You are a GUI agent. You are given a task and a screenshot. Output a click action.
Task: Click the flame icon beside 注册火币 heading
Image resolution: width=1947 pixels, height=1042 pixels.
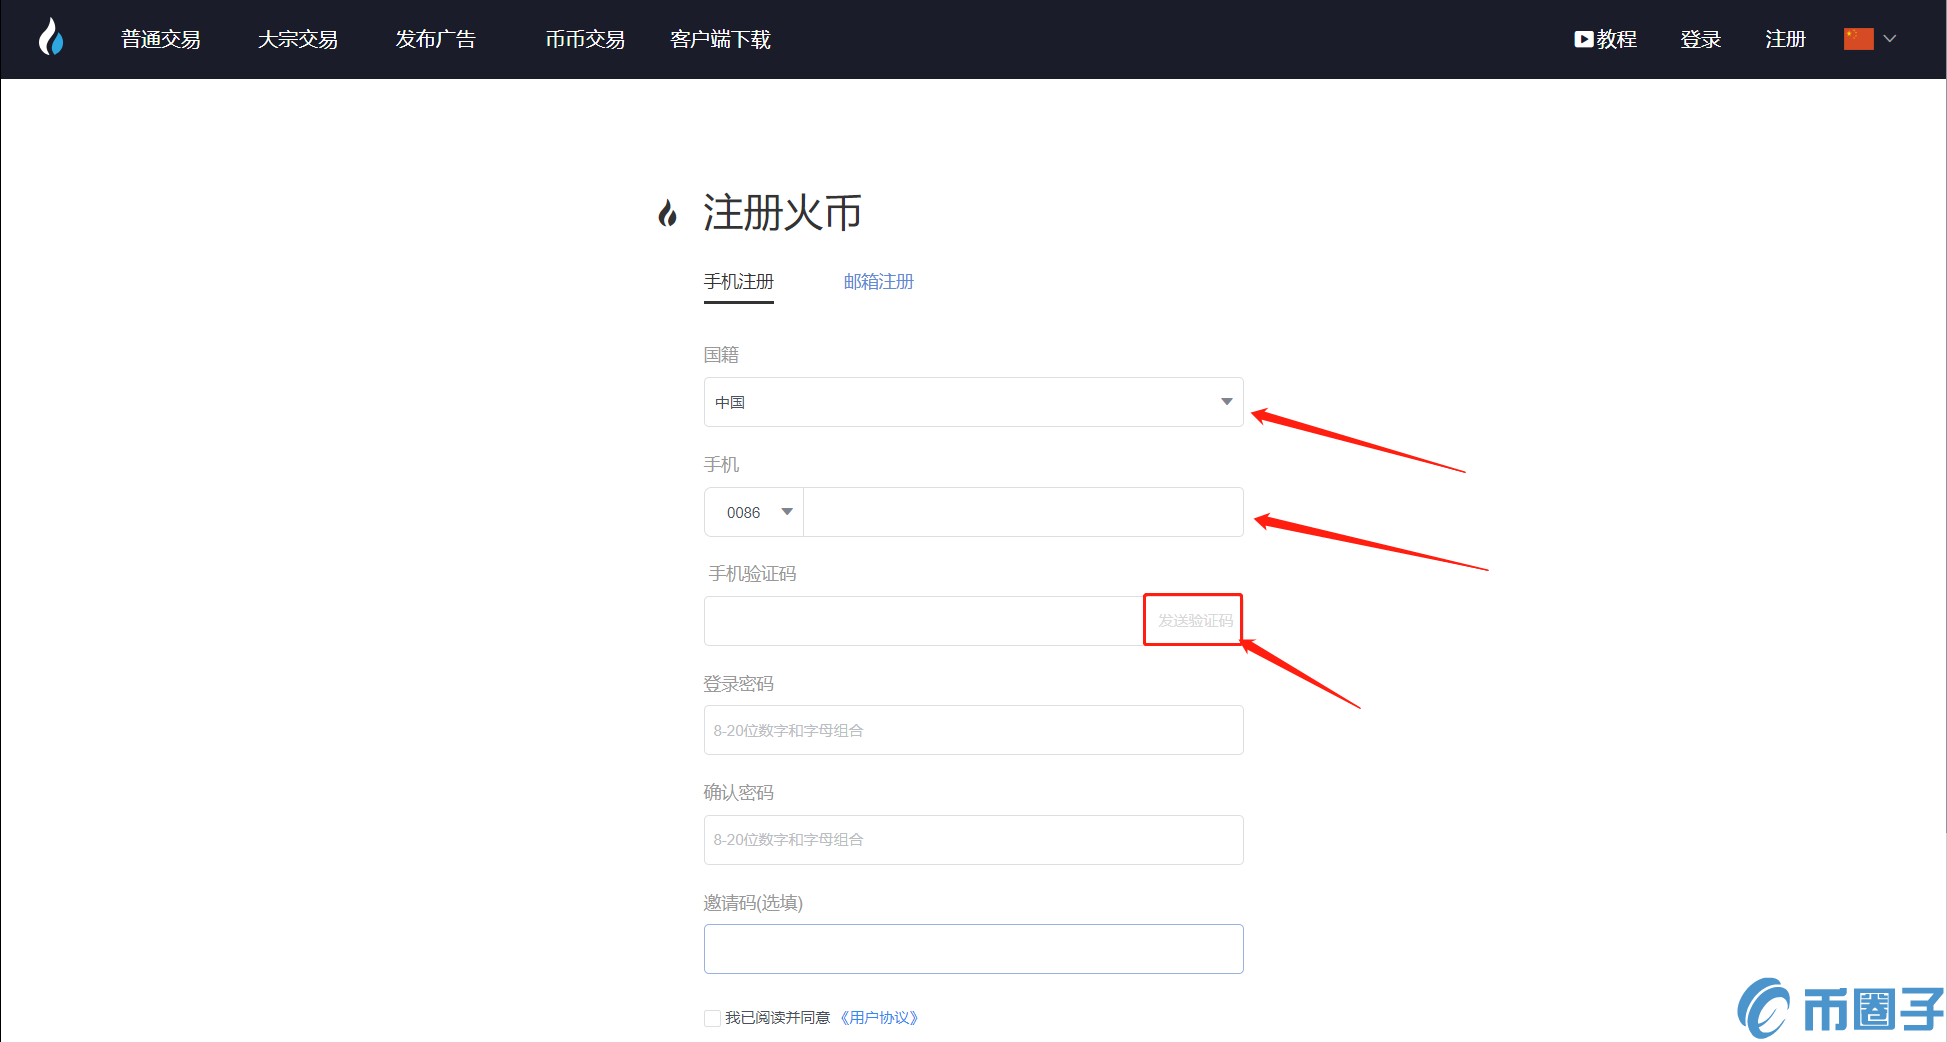pos(667,213)
